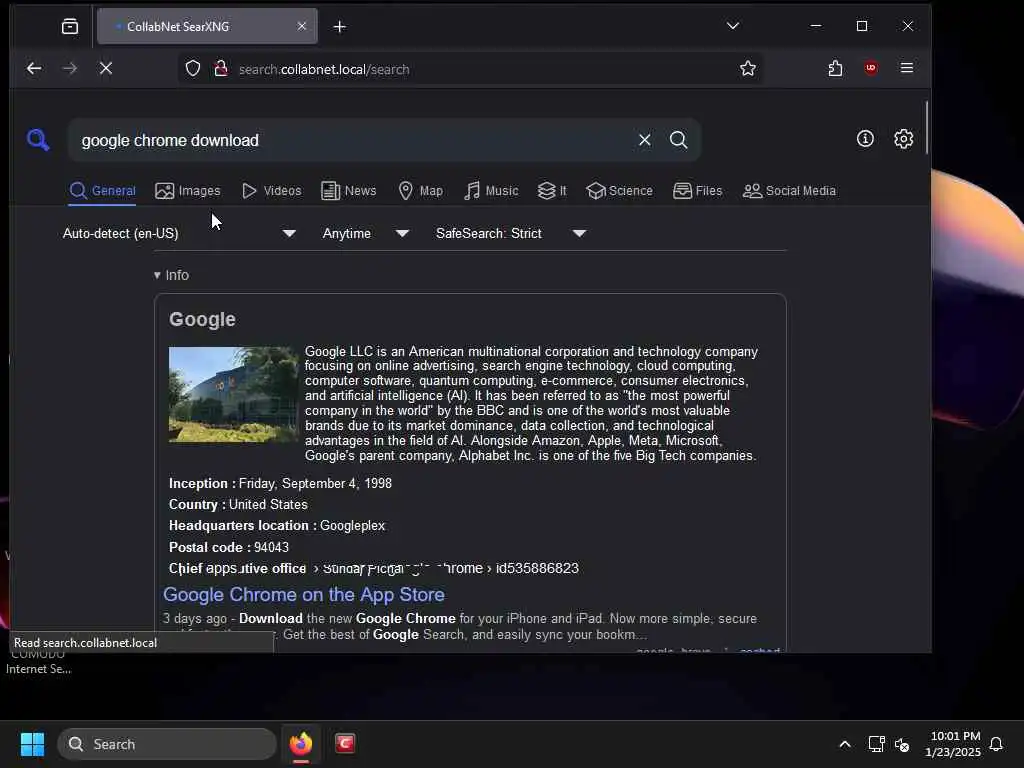
Task: Open the network status tray icon
Action: [876, 744]
